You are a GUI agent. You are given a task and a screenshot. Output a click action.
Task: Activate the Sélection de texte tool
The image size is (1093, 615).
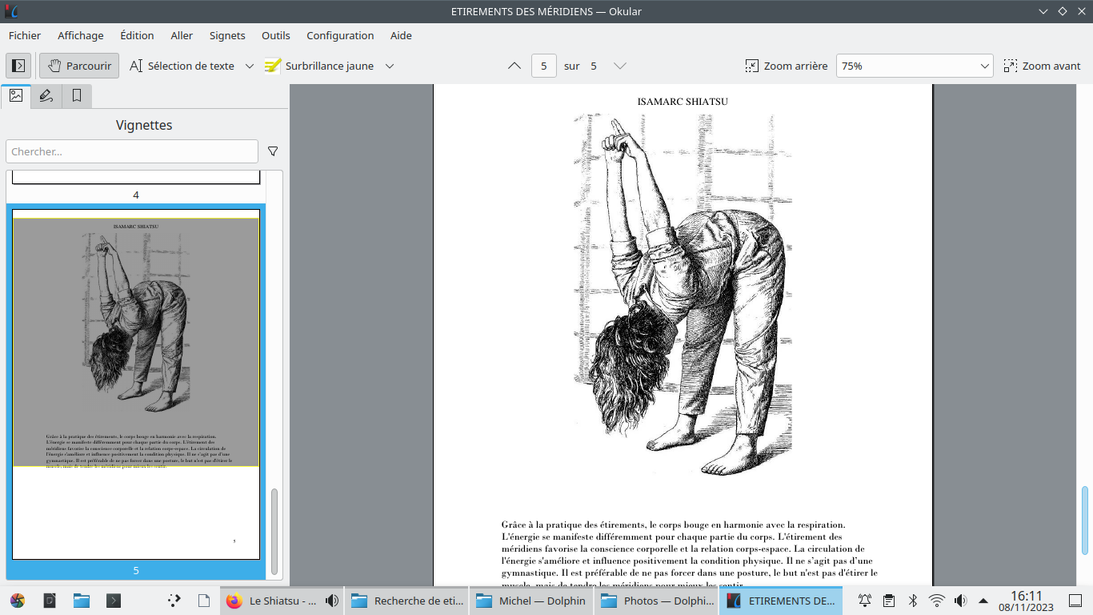click(181, 66)
